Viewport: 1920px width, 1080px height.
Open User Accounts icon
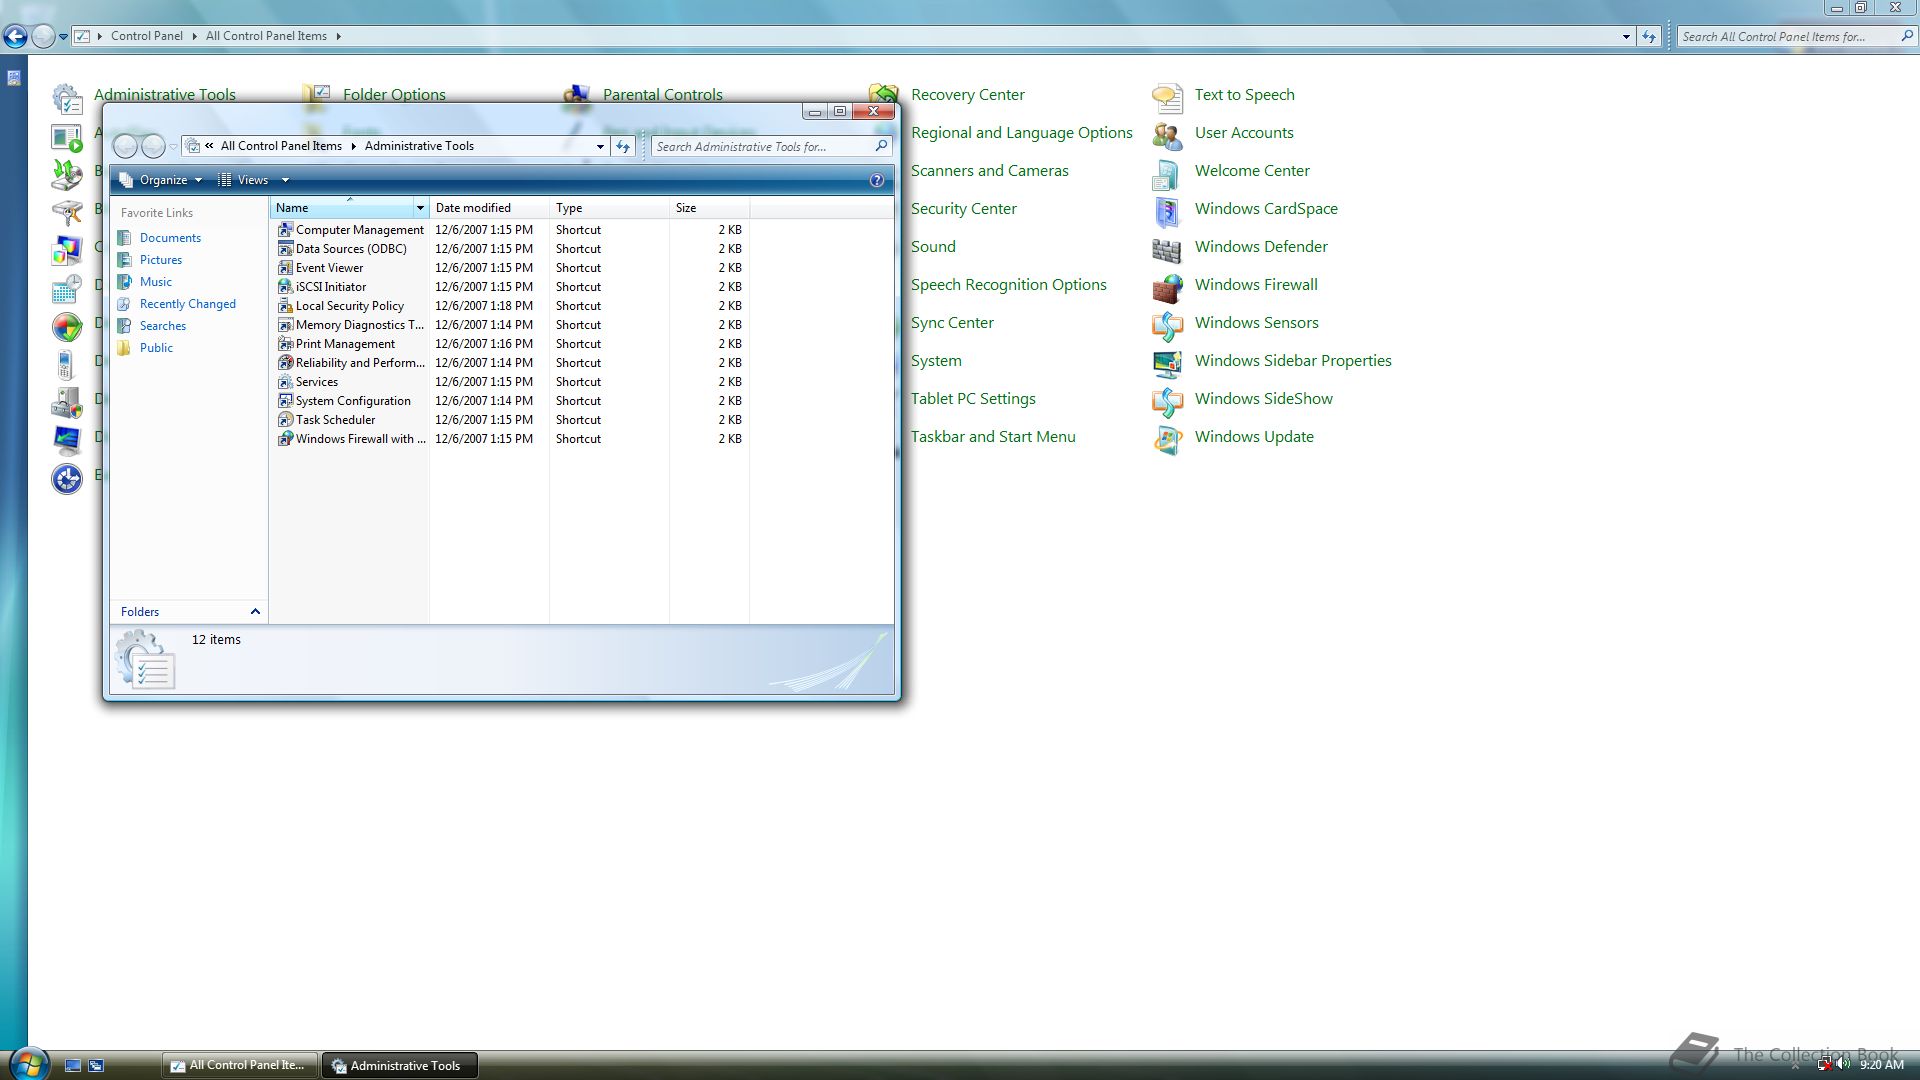(x=1167, y=135)
